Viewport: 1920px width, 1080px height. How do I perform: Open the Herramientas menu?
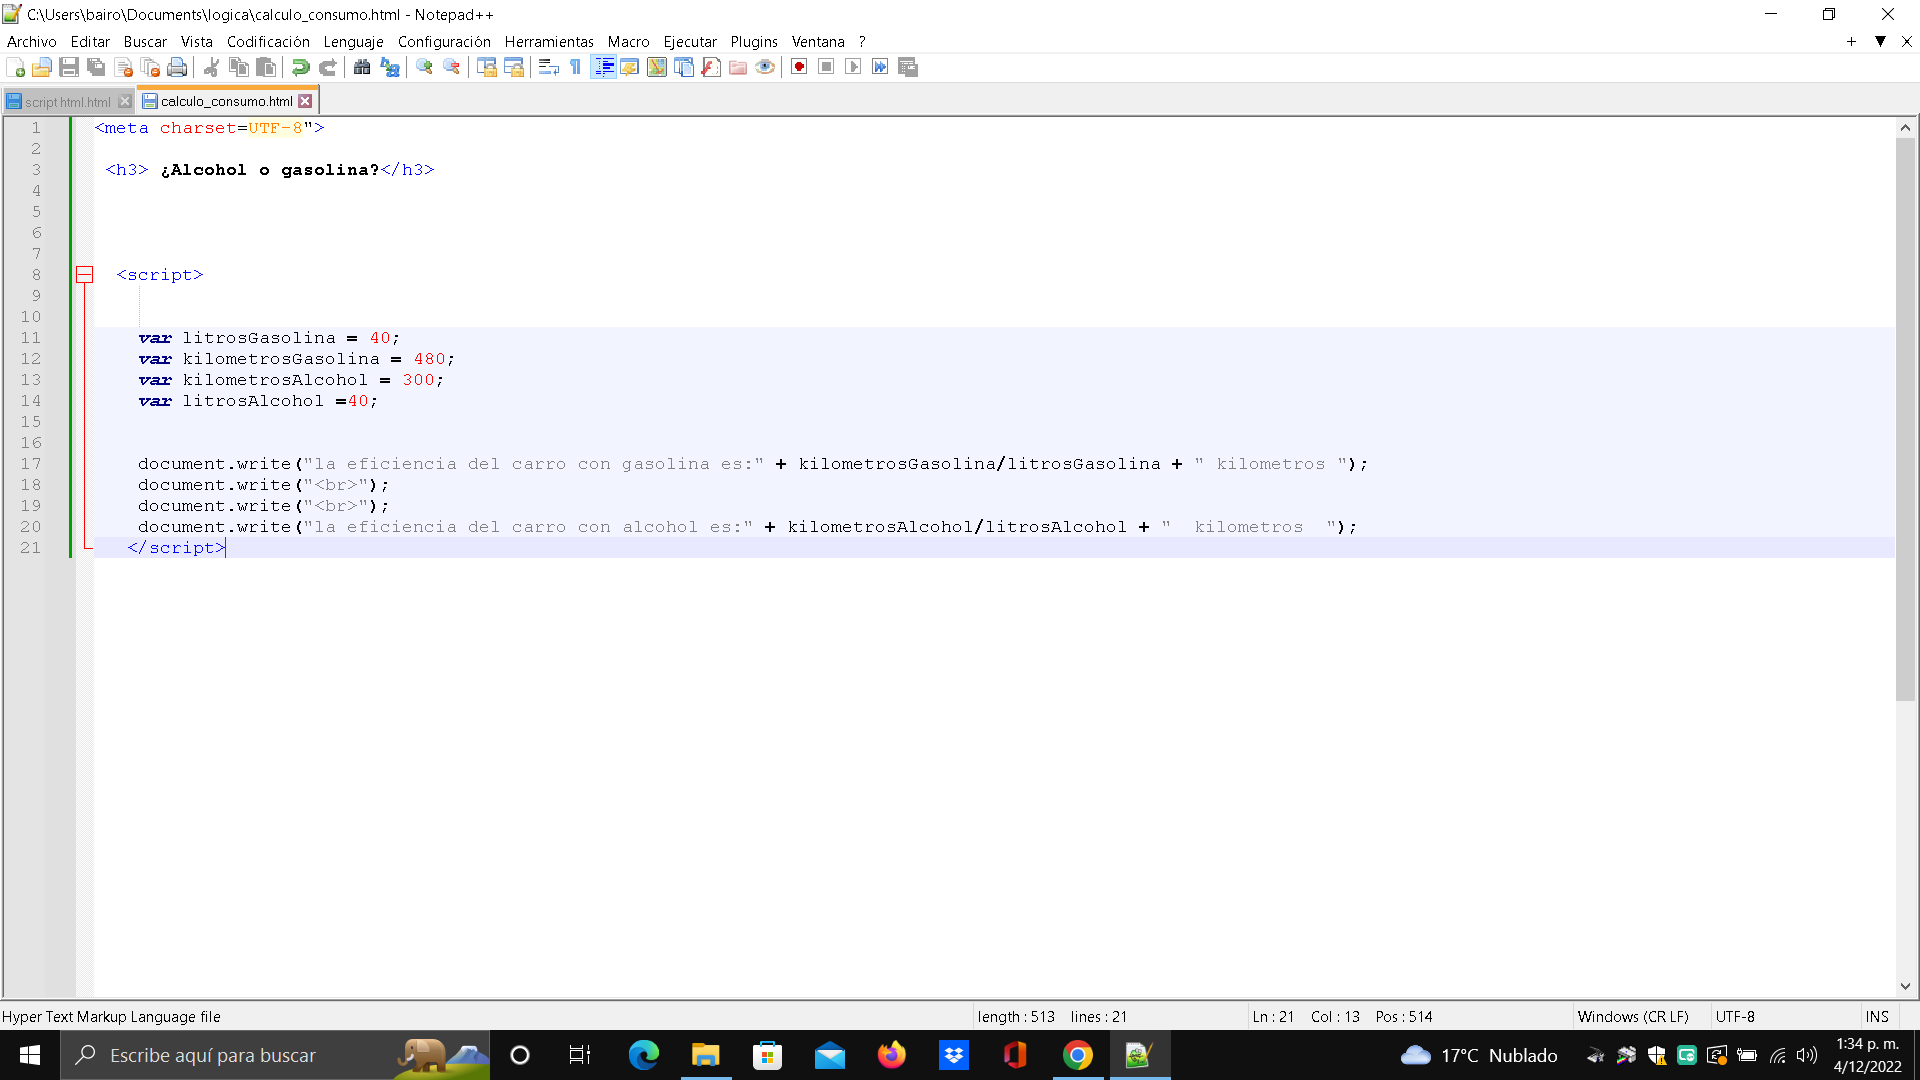(549, 42)
